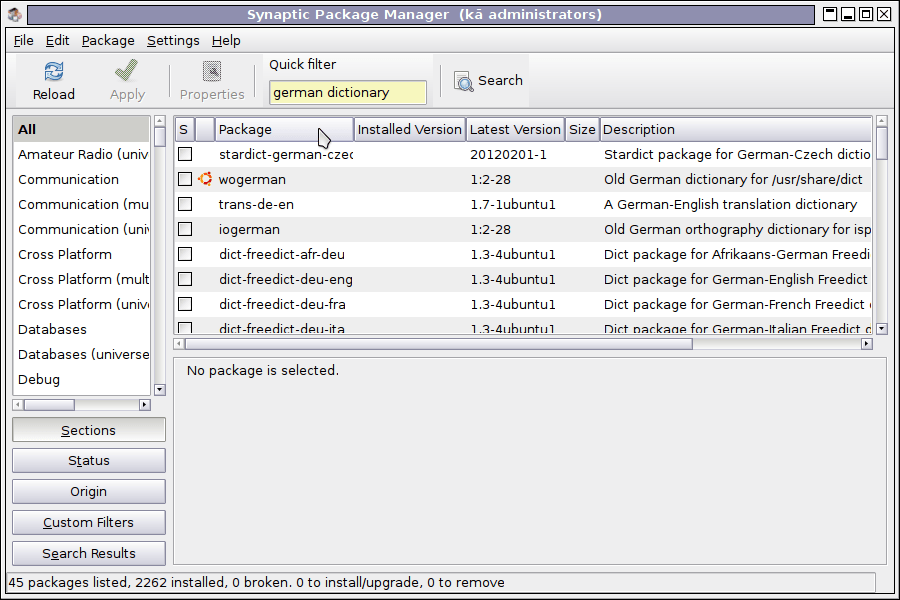The image size is (900, 600).
Task: Click the package list scroll down arrow
Action: 882,329
